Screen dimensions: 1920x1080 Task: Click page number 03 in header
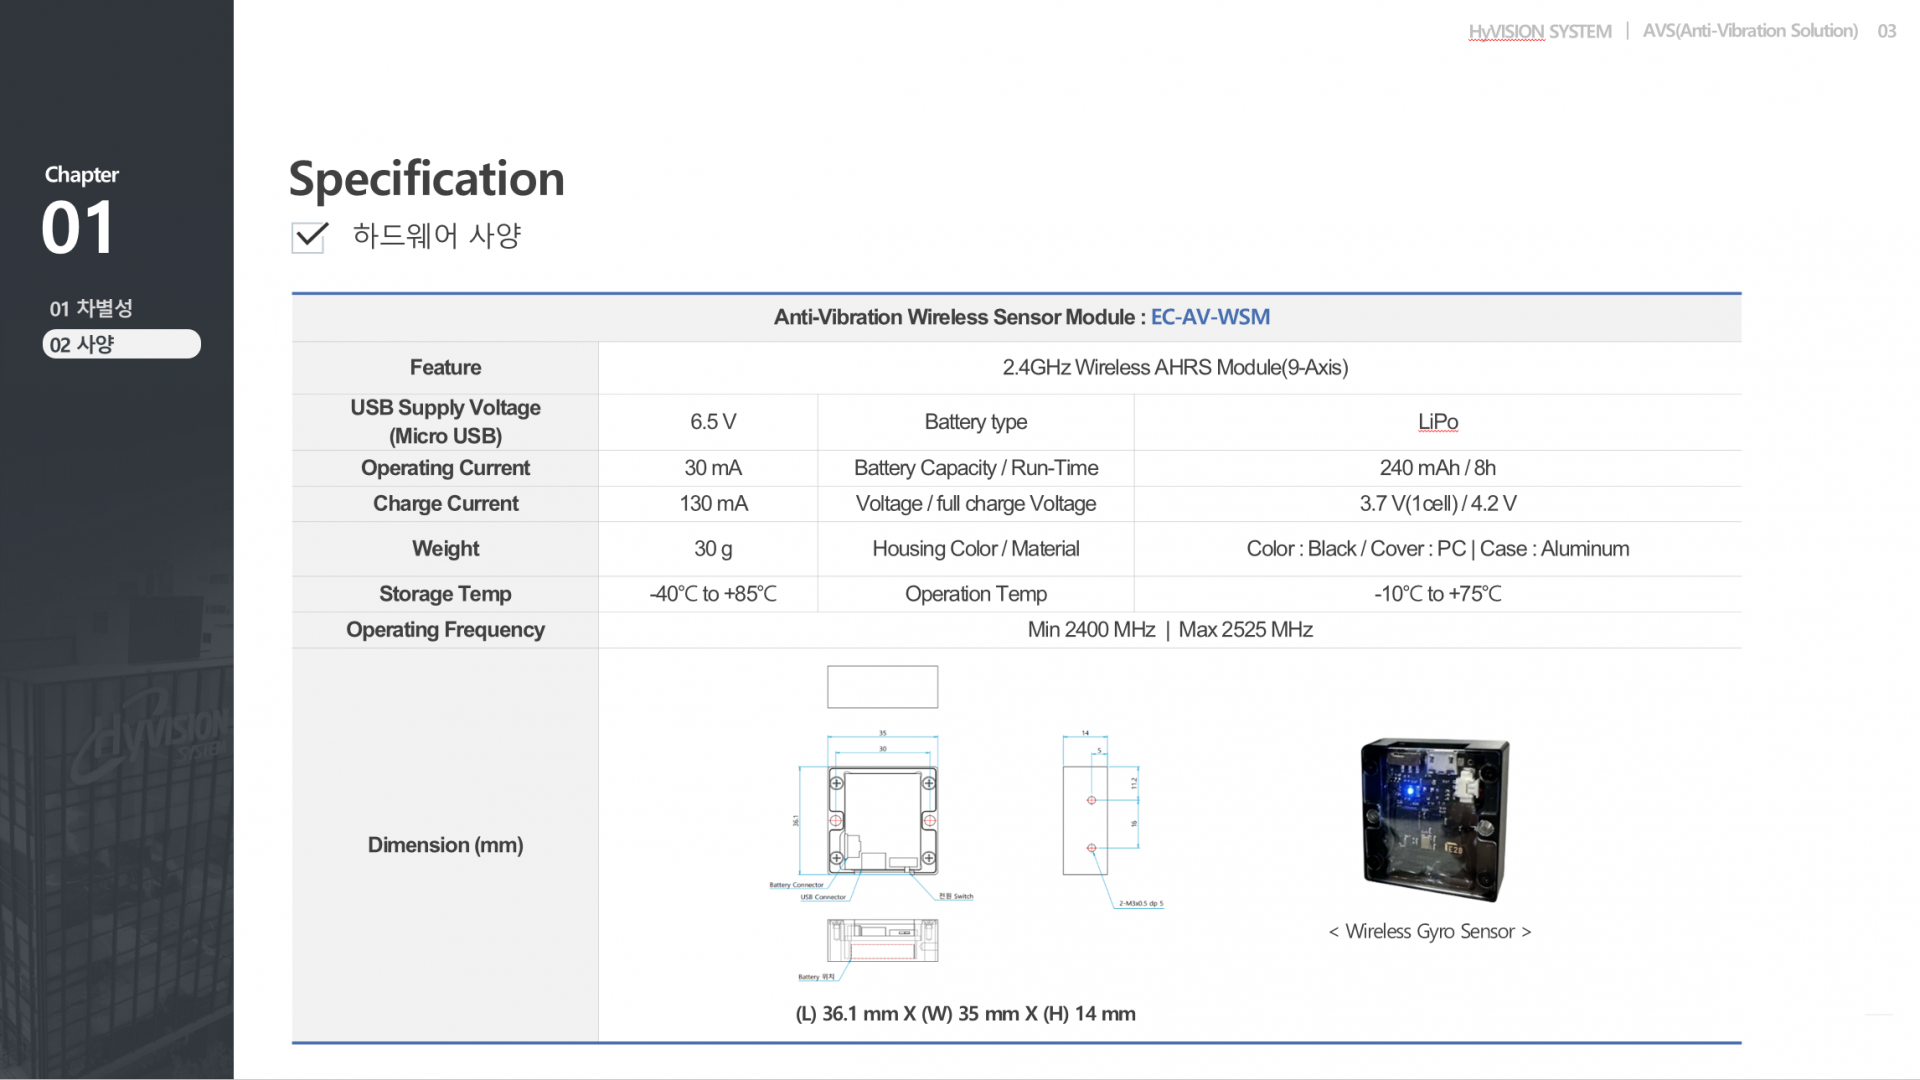tap(1887, 31)
